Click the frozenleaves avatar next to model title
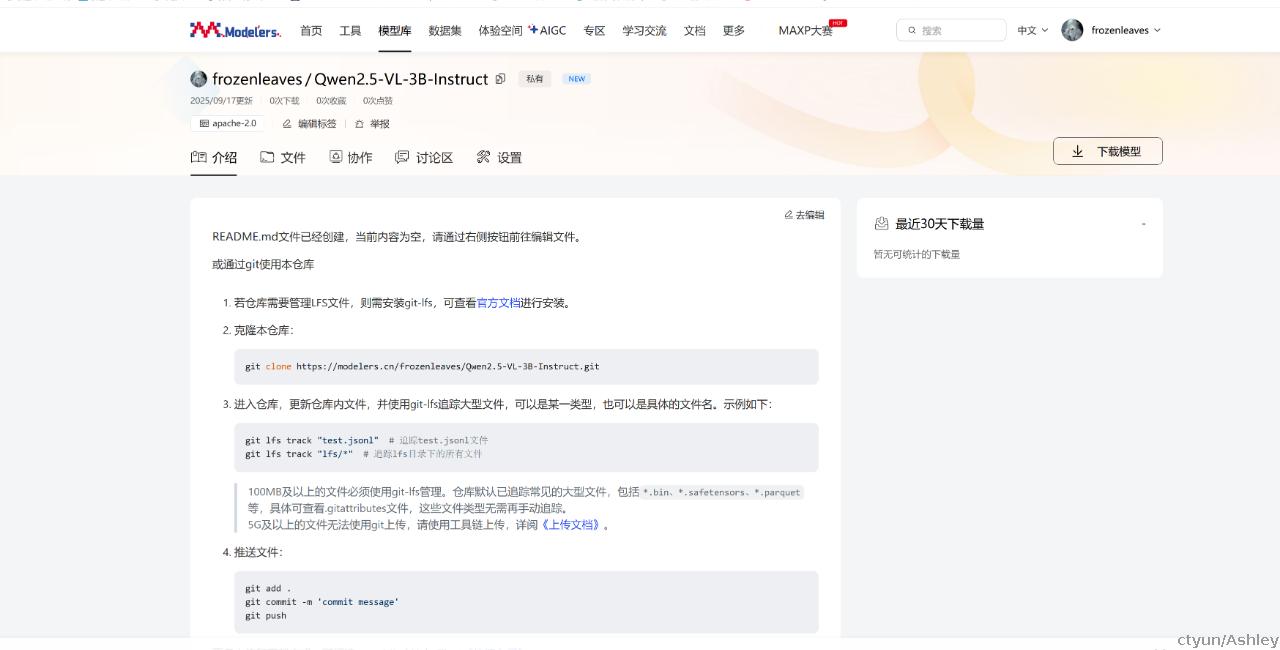This screenshot has width=1280, height=650. (x=199, y=79)
